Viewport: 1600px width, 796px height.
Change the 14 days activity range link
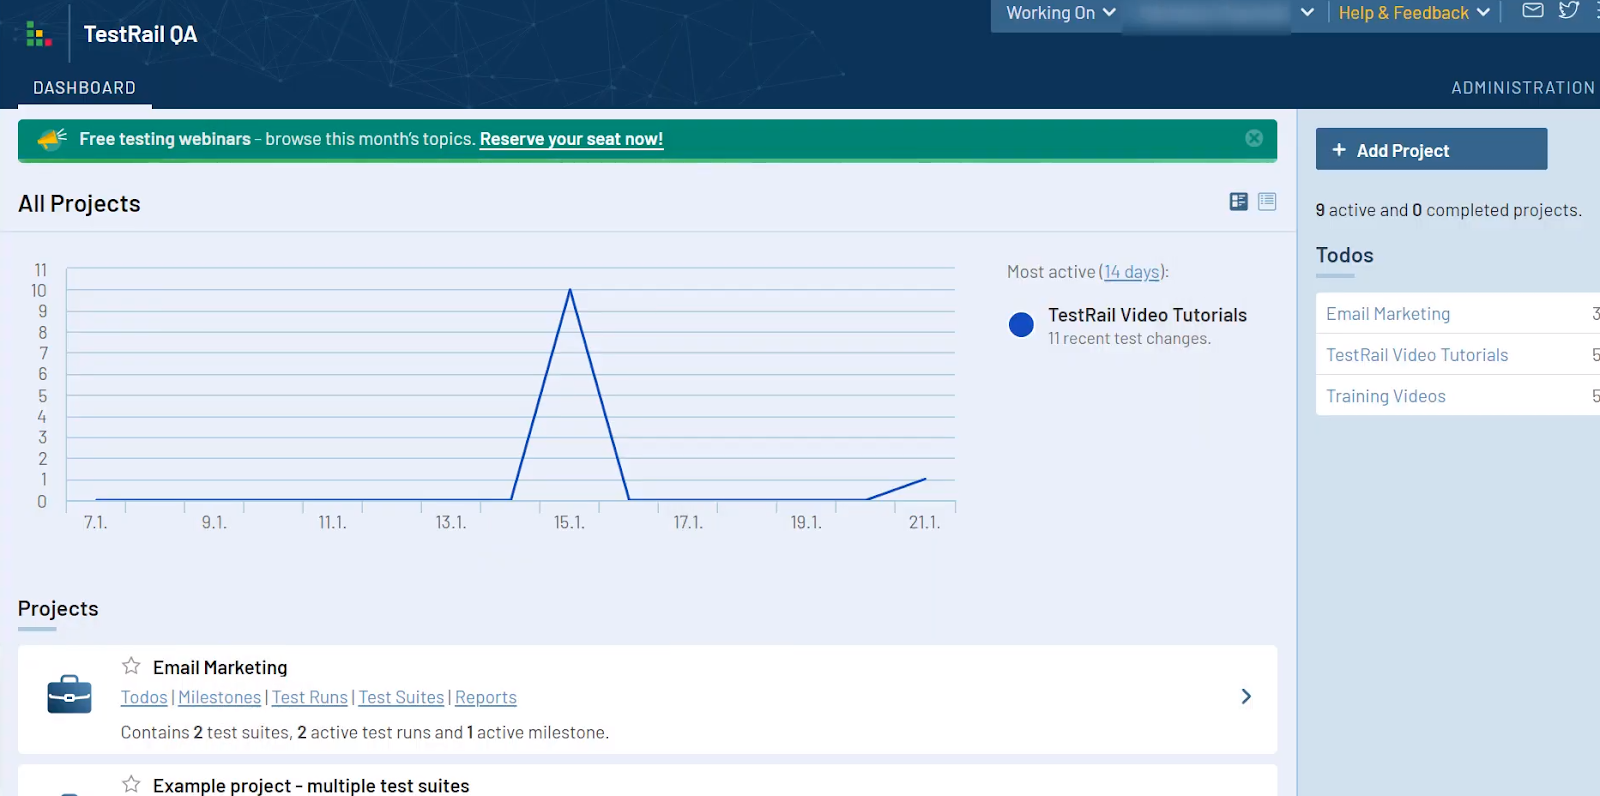1131,272
